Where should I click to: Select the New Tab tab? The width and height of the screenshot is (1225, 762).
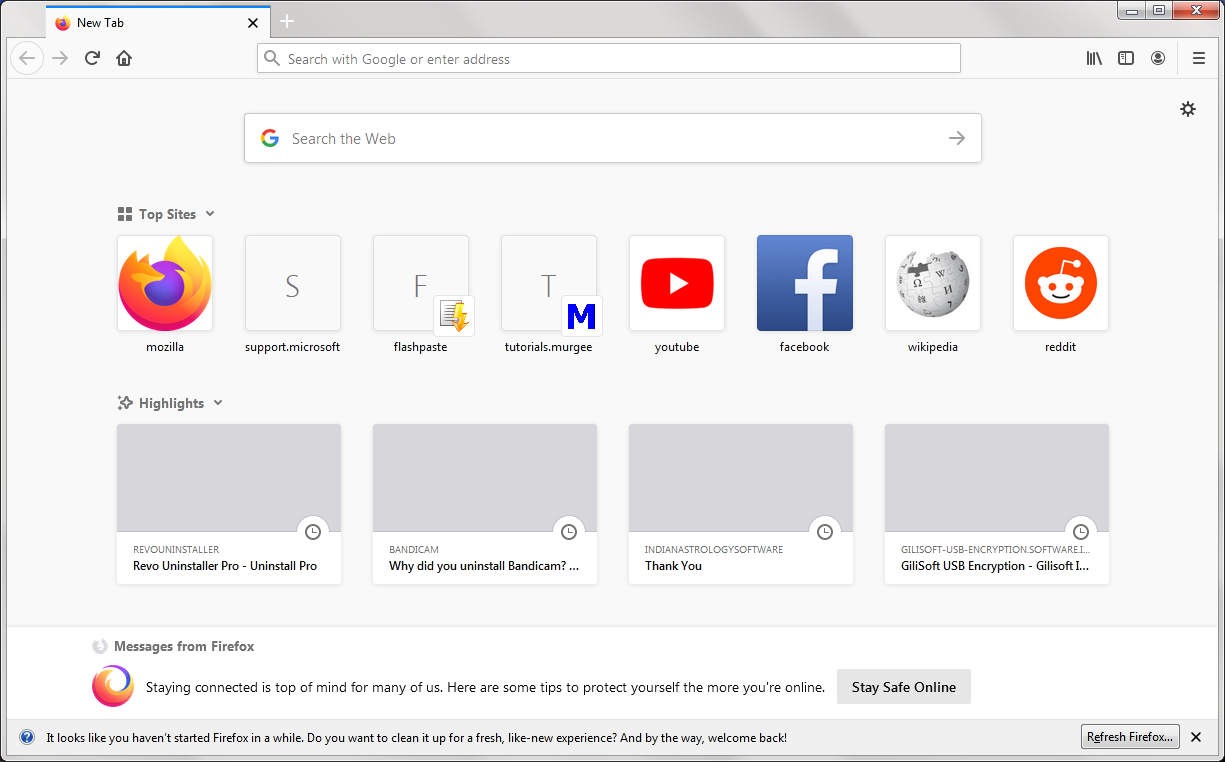[158, 22]
